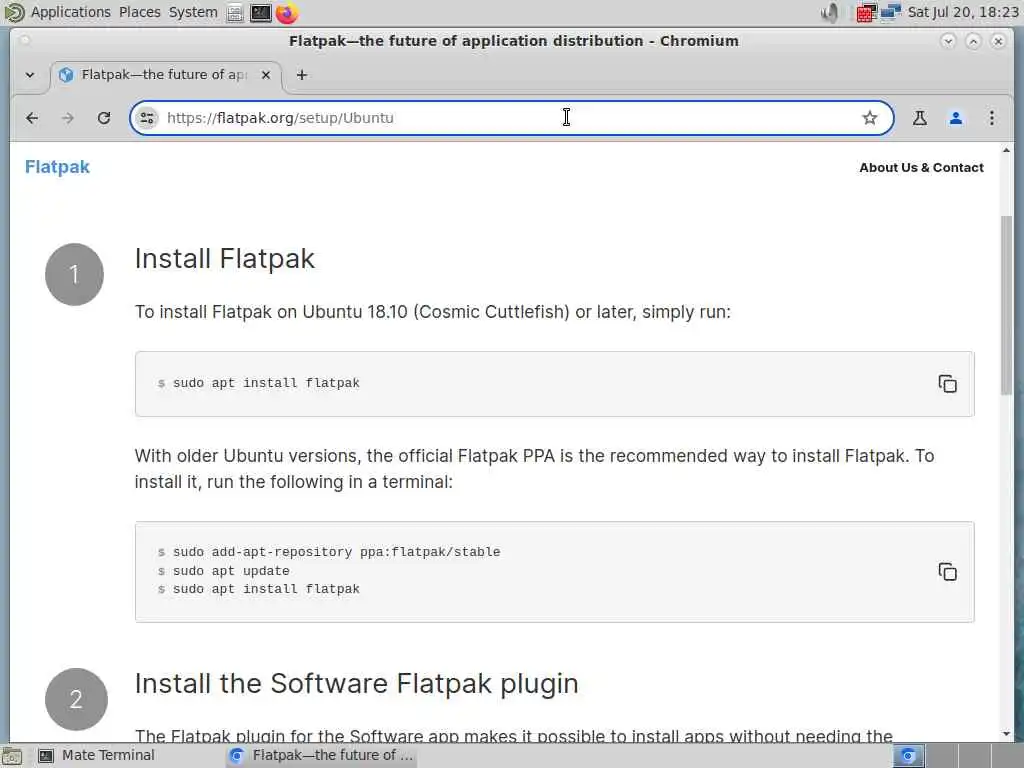Open the Applications menu
This screenshot has height=768, width=1024.
(70, 12)
